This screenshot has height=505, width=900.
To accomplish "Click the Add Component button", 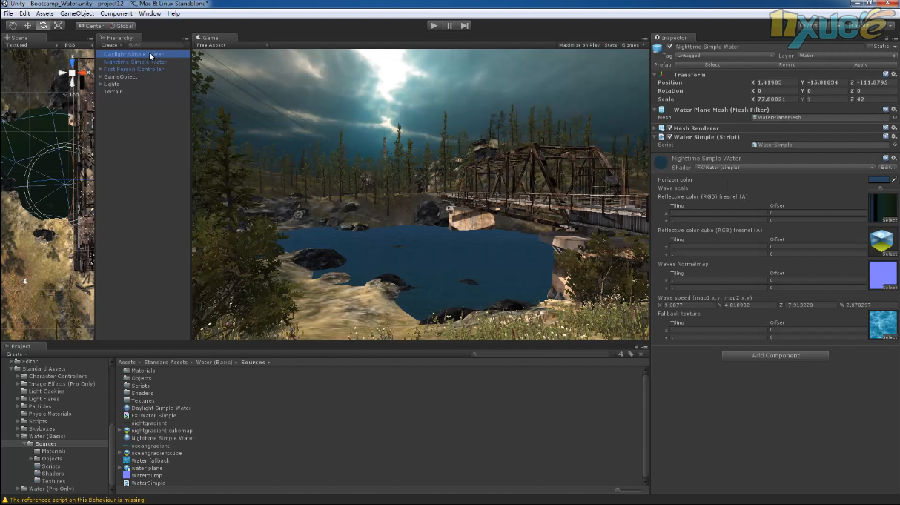I will (x=775, y=356).
